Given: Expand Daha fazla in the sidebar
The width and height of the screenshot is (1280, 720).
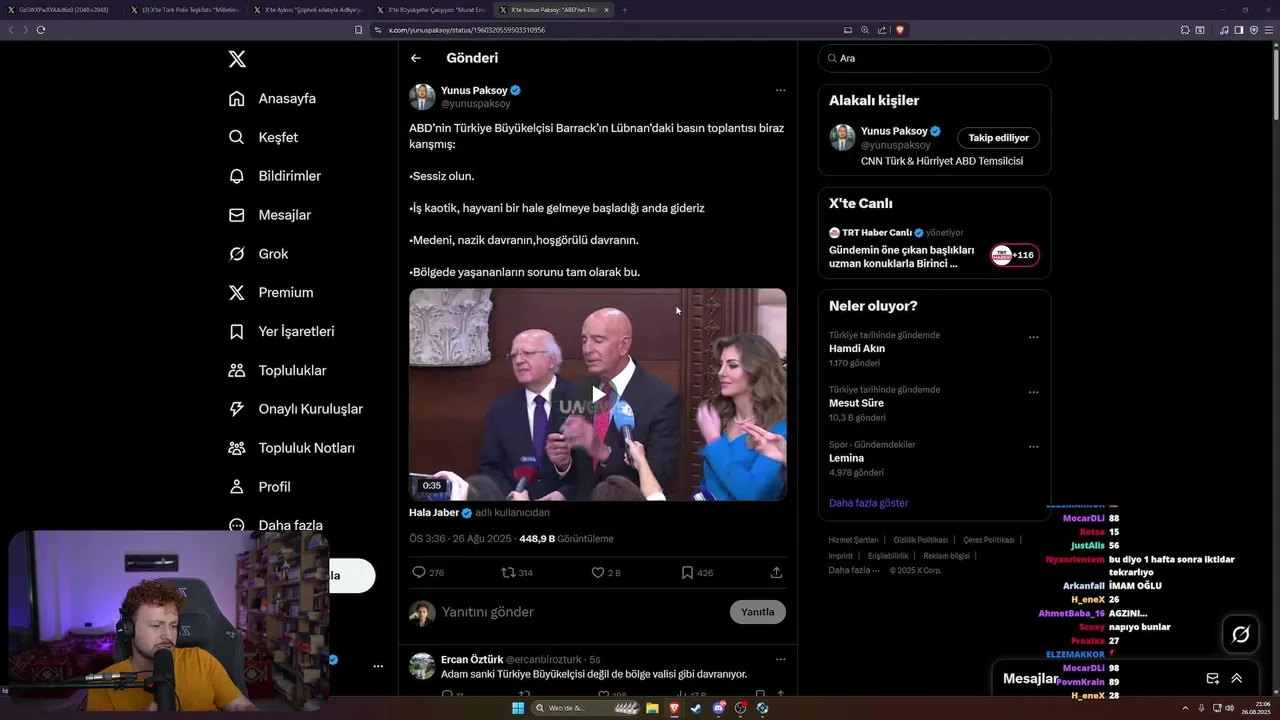Looking at the screenshot, I should (x=276, y=525).
